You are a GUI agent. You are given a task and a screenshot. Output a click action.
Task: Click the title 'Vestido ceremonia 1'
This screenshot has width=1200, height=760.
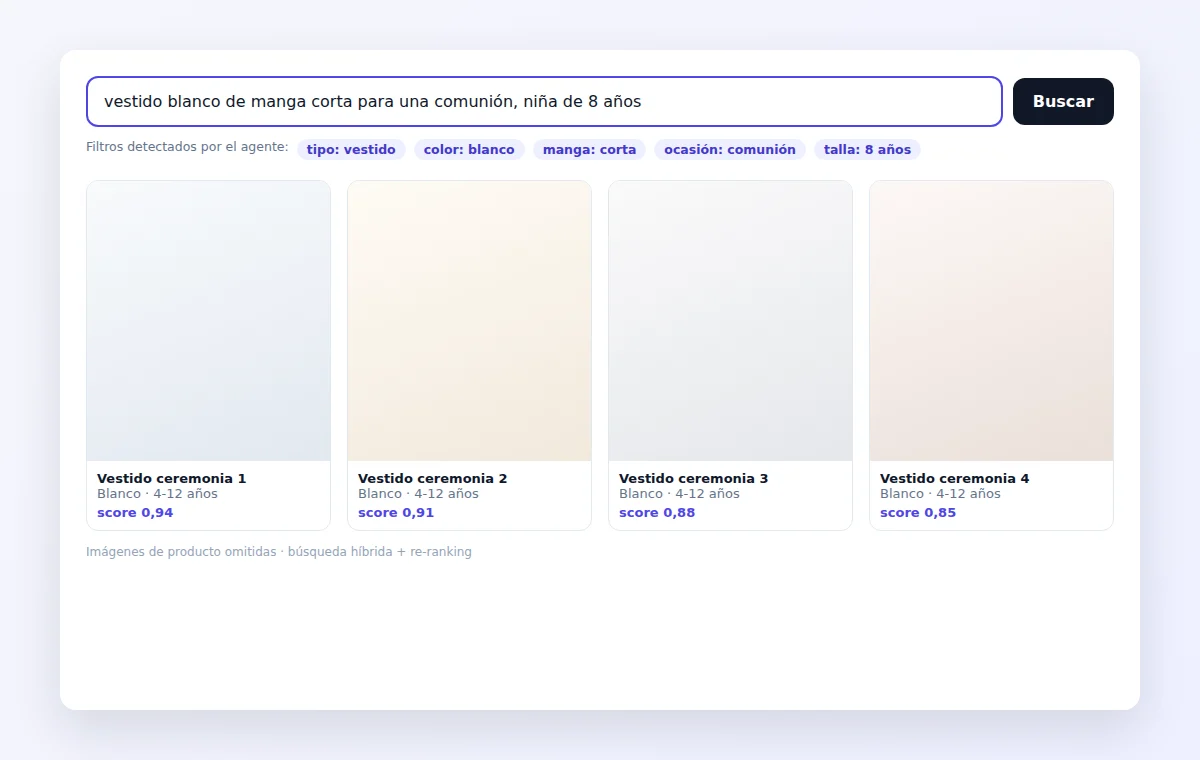(x=171, y=478)
